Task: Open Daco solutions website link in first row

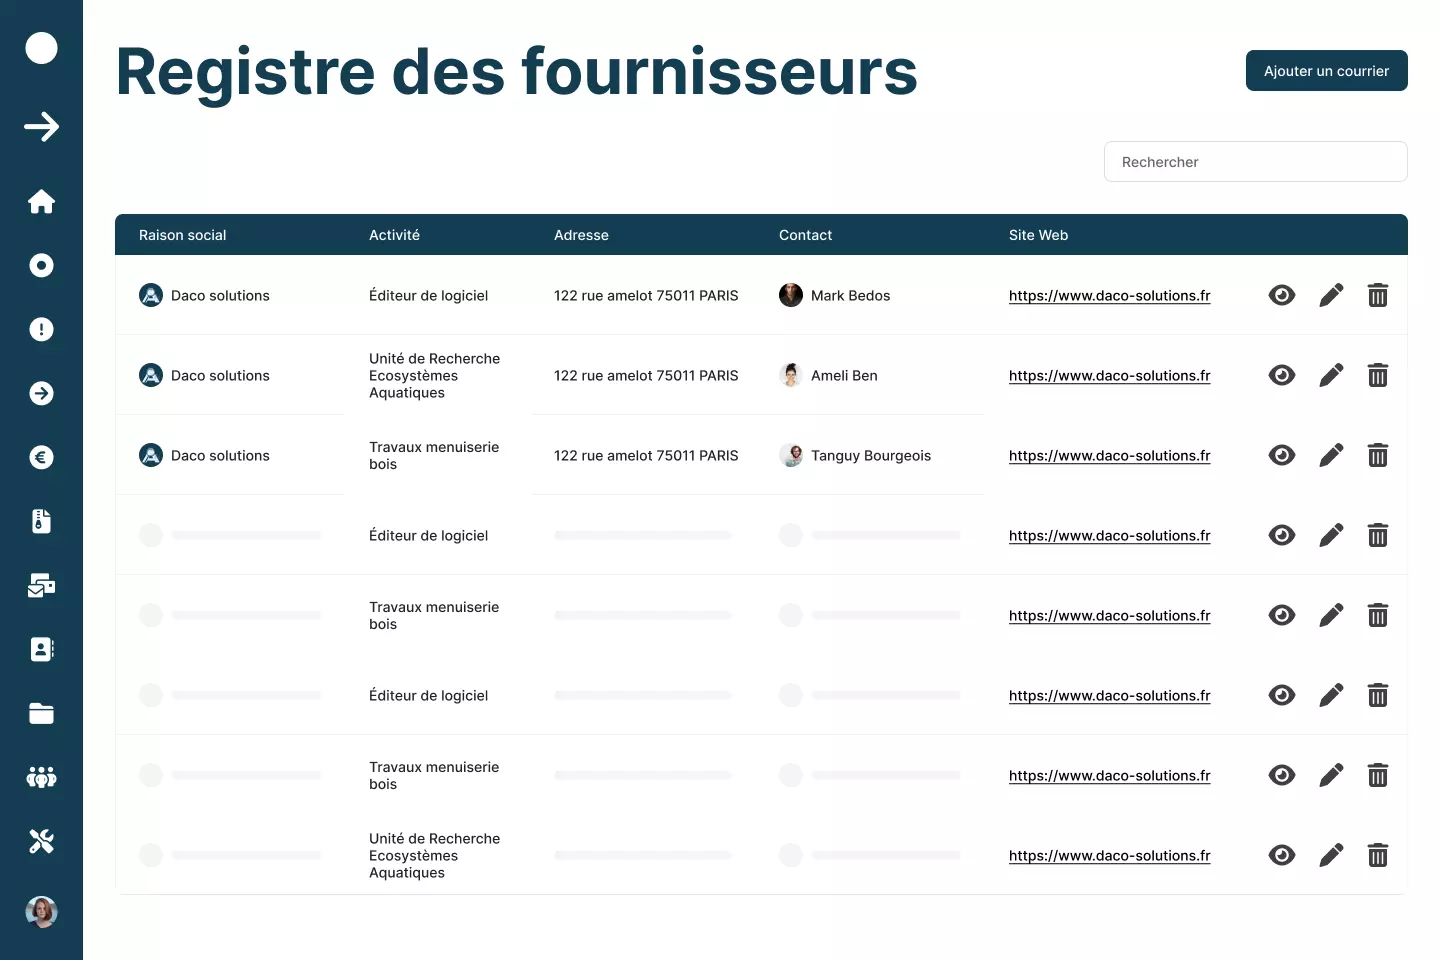Action: point(1109,296)
